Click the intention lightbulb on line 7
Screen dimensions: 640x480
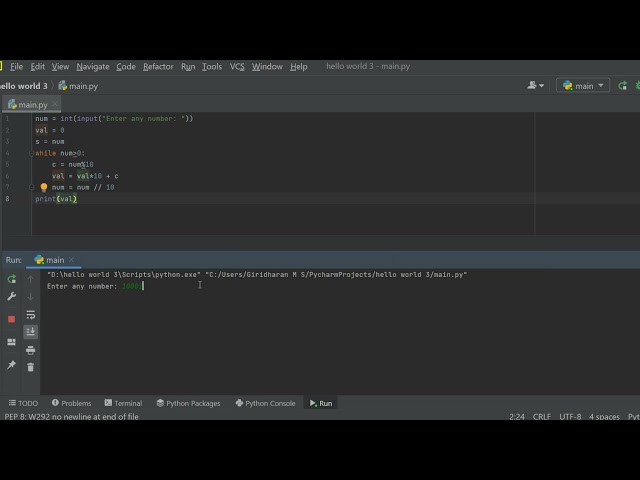tap(44, 187)
